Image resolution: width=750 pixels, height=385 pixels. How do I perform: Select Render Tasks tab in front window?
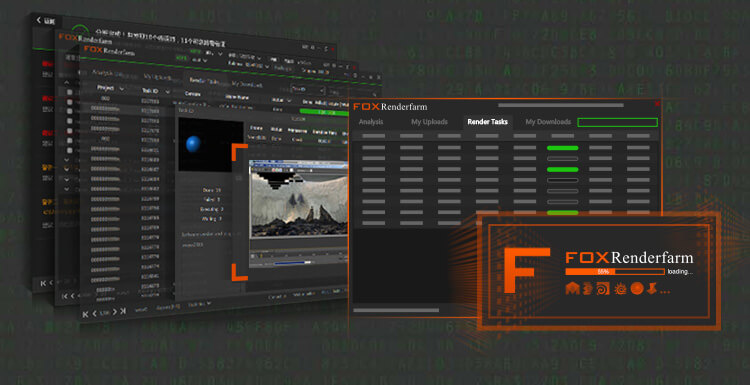tap(487, 122)
